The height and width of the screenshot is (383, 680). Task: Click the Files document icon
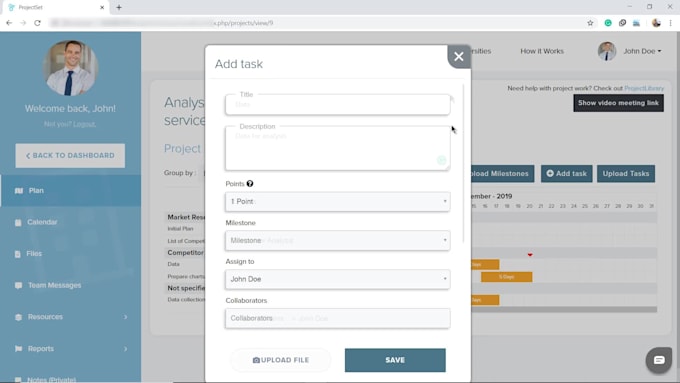(x=17, y=254)
